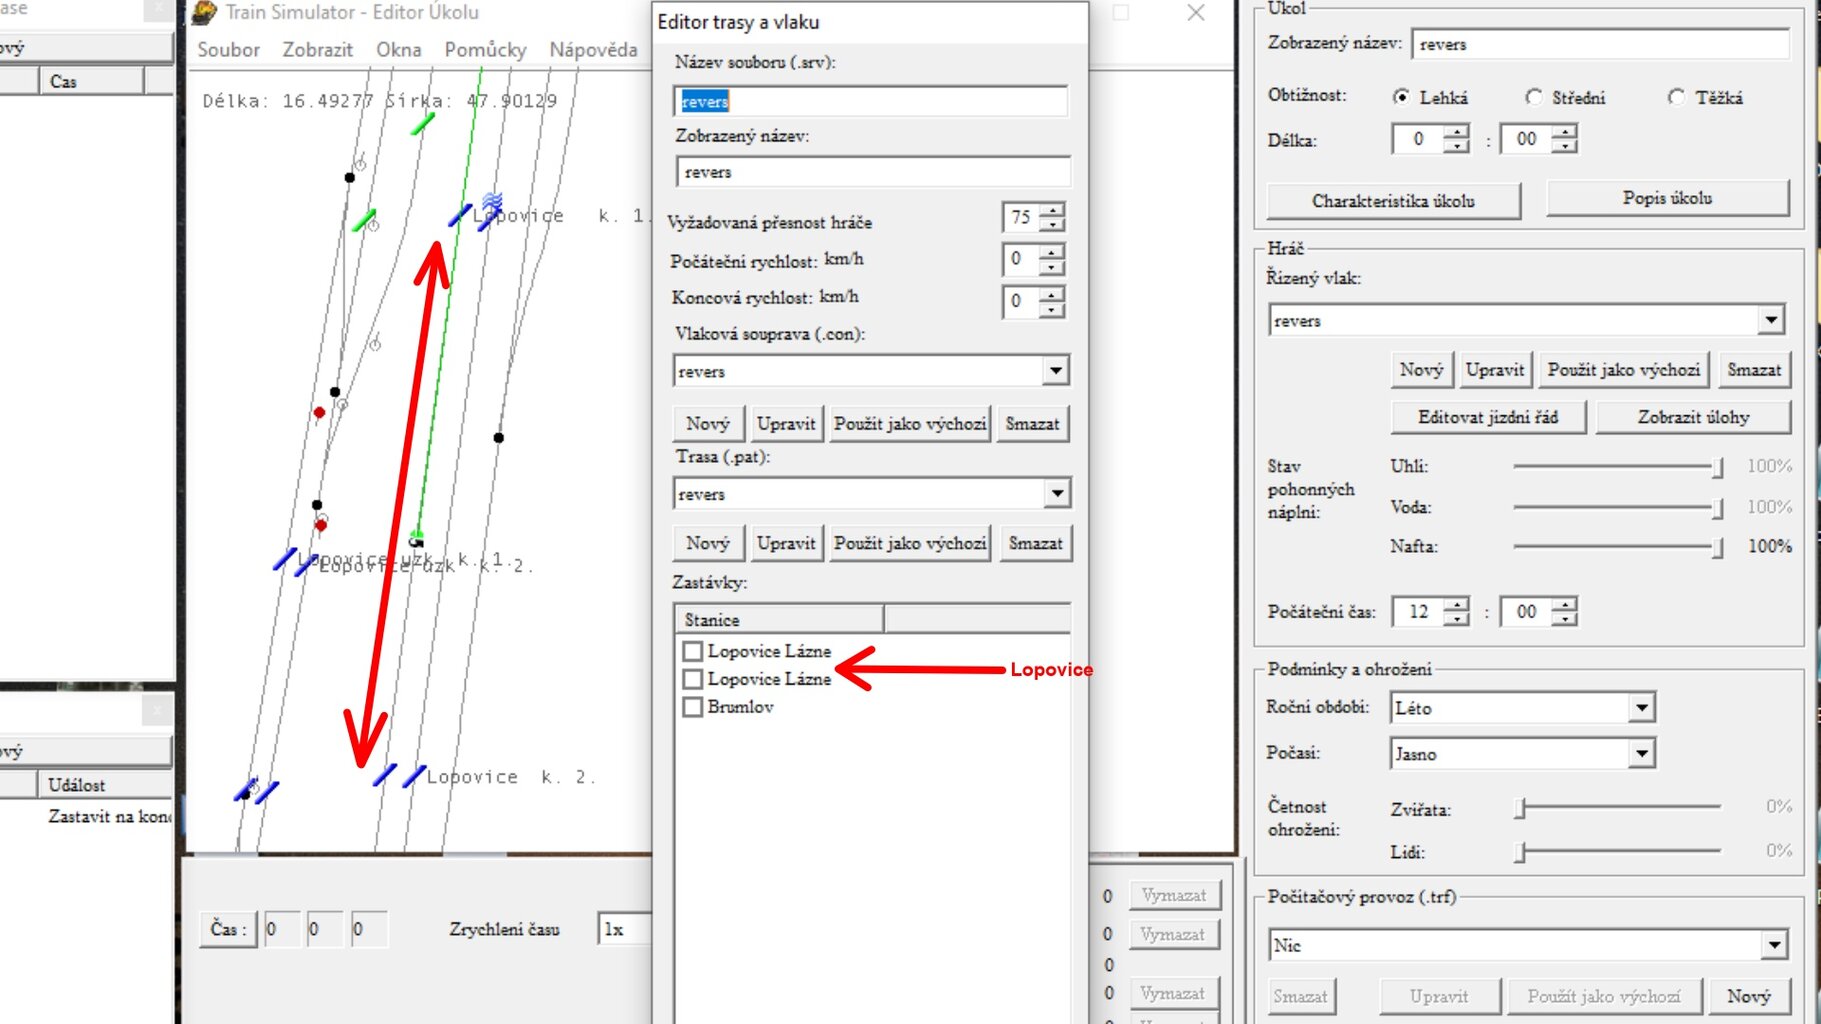Expand the Roční období dropdown showing Léto

coord(1641,708)
